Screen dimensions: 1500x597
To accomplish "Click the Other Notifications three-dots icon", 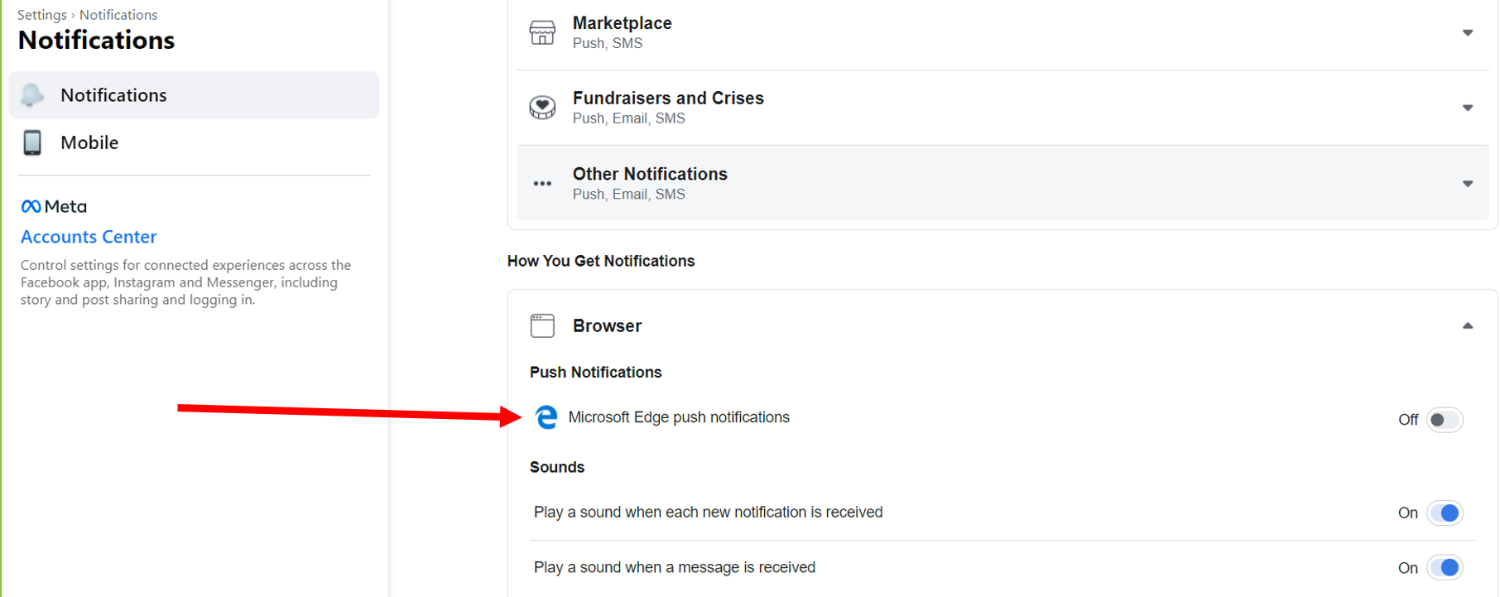I will point(542,183).
